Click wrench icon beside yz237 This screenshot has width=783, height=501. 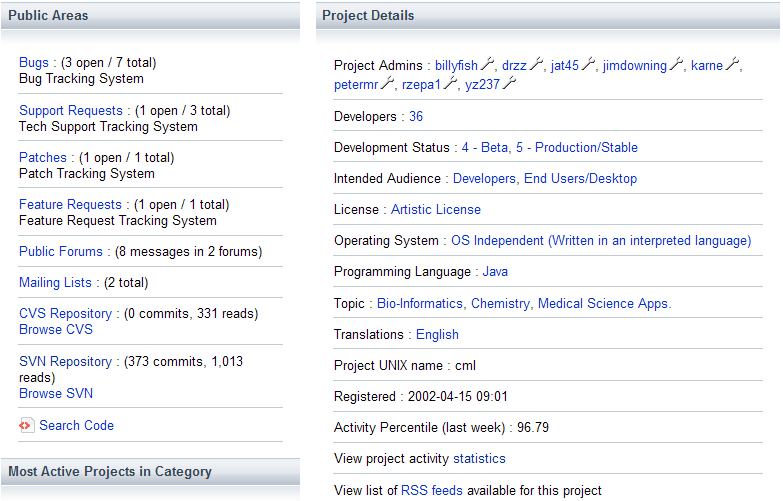(x=509, y=84)
